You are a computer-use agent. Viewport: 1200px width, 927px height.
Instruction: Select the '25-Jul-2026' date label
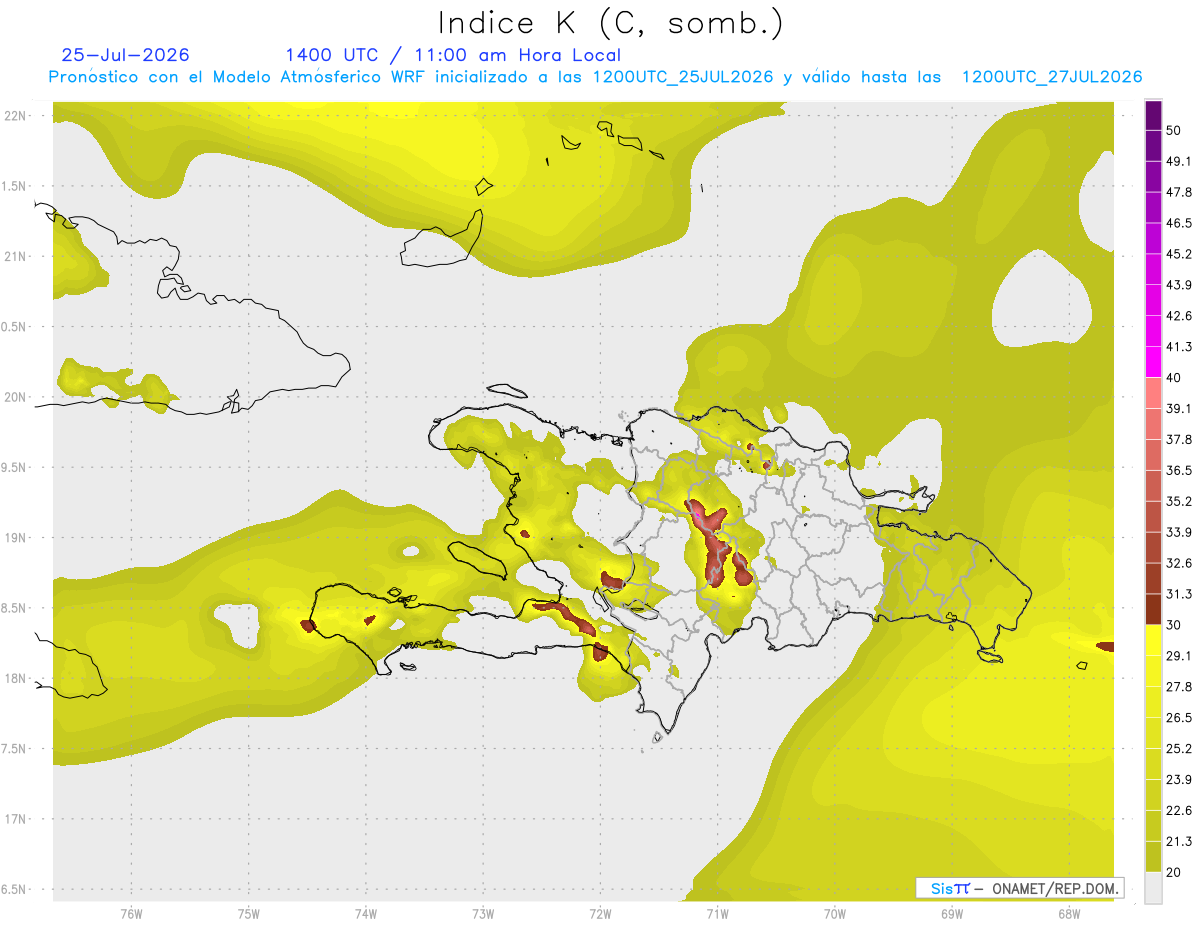[125, 55]
